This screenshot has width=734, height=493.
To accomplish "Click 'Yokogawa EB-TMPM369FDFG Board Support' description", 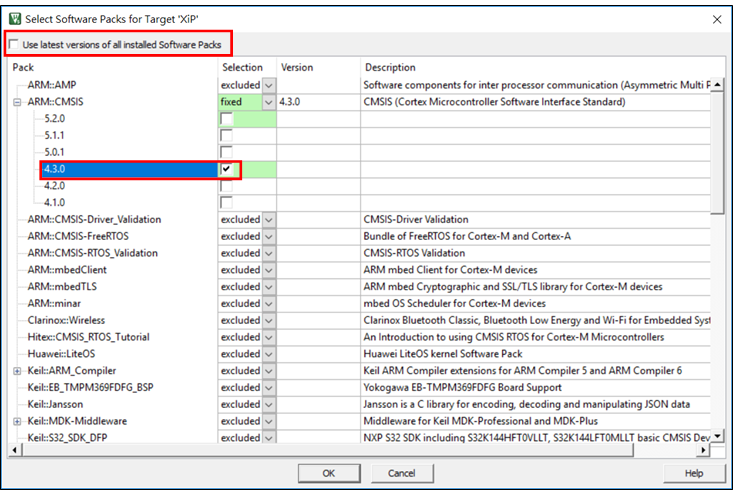I will tap(462, 388).
